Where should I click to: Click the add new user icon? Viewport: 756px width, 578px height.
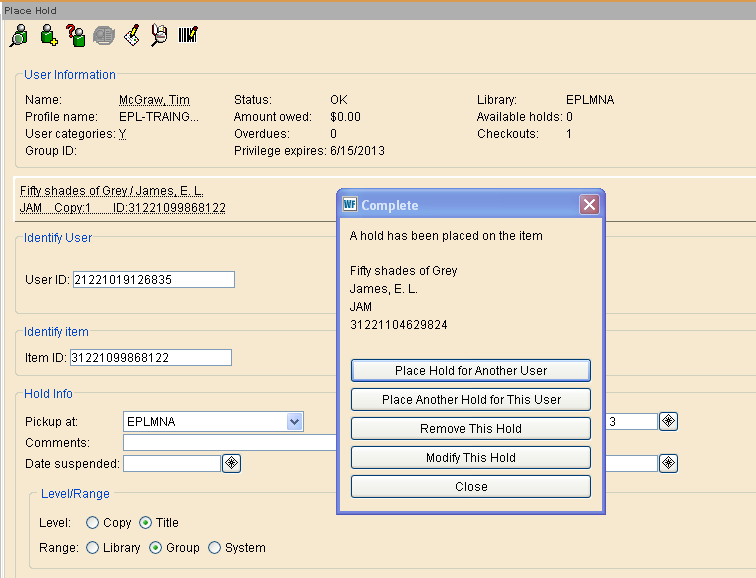tap(48, 36)
